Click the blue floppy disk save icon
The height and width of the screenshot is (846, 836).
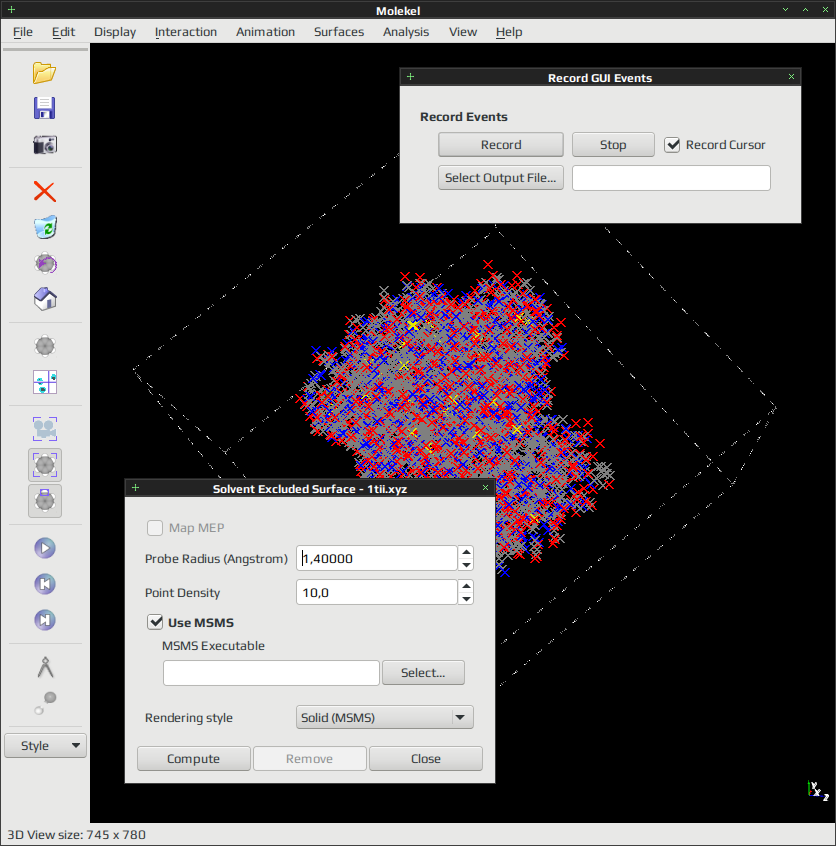point(44,108)
